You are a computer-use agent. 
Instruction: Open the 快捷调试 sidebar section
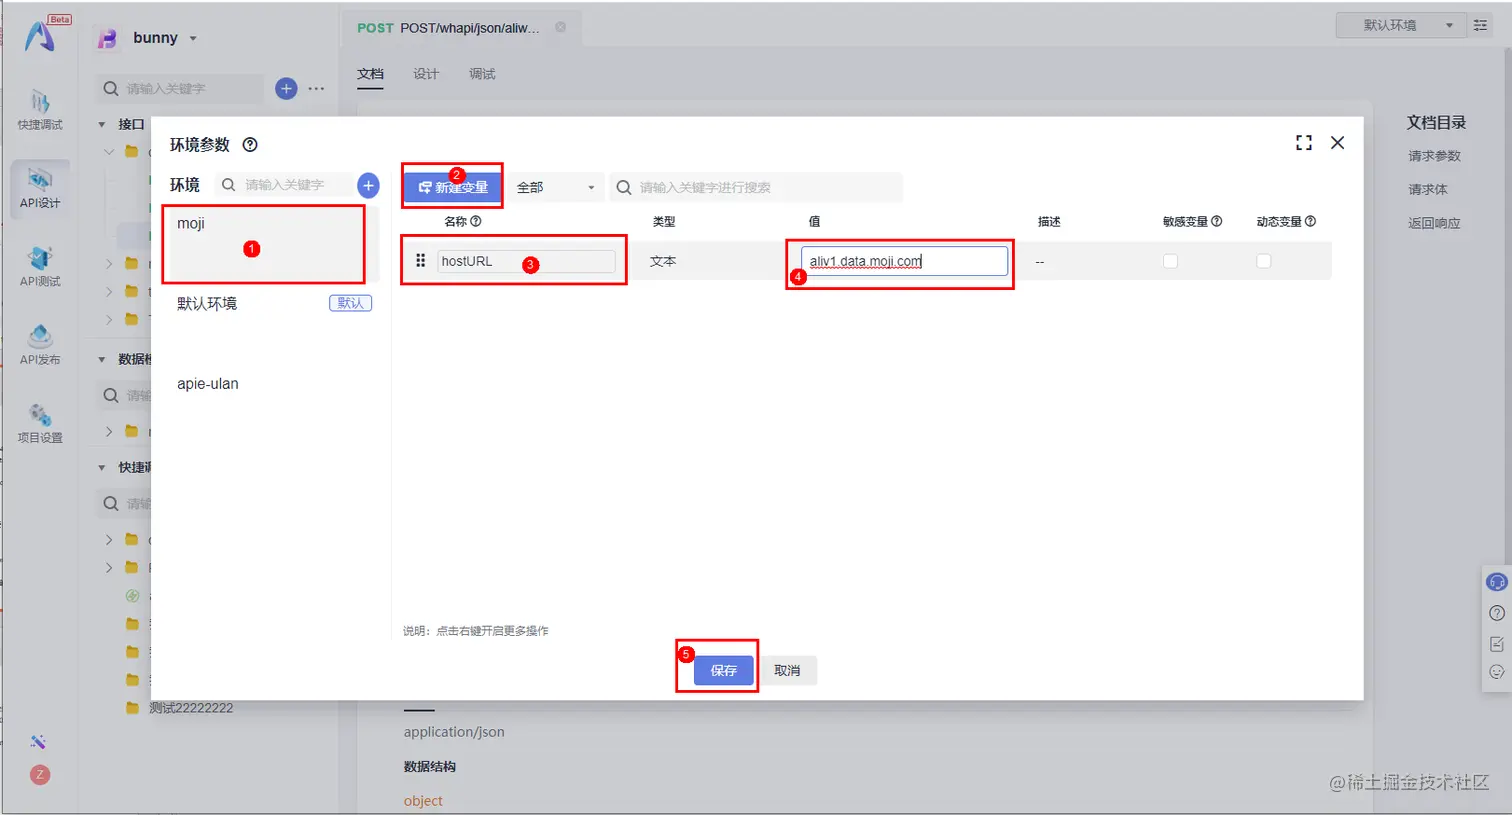tap(40, 111)
